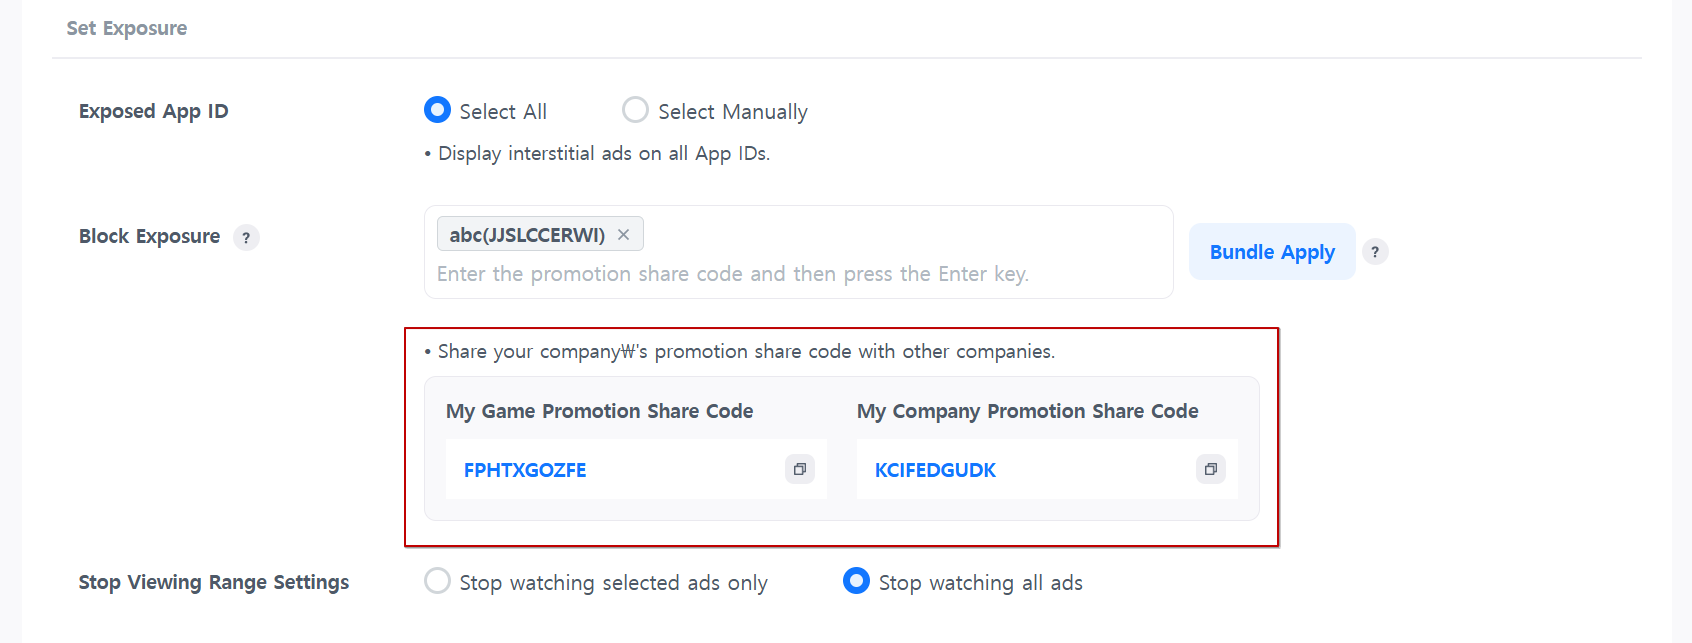The width and height of the screenshot is (1692, 643).
Task: Pick the "Stop watching all ads" radio
Action: (856, 581)
